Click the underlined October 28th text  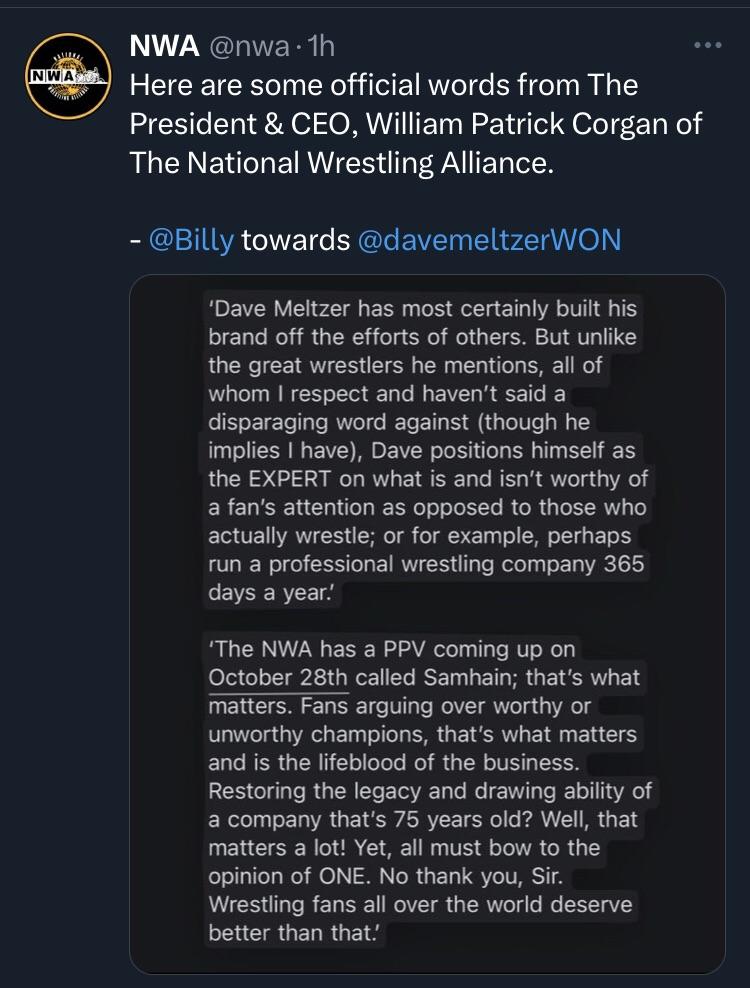[278, 678]
